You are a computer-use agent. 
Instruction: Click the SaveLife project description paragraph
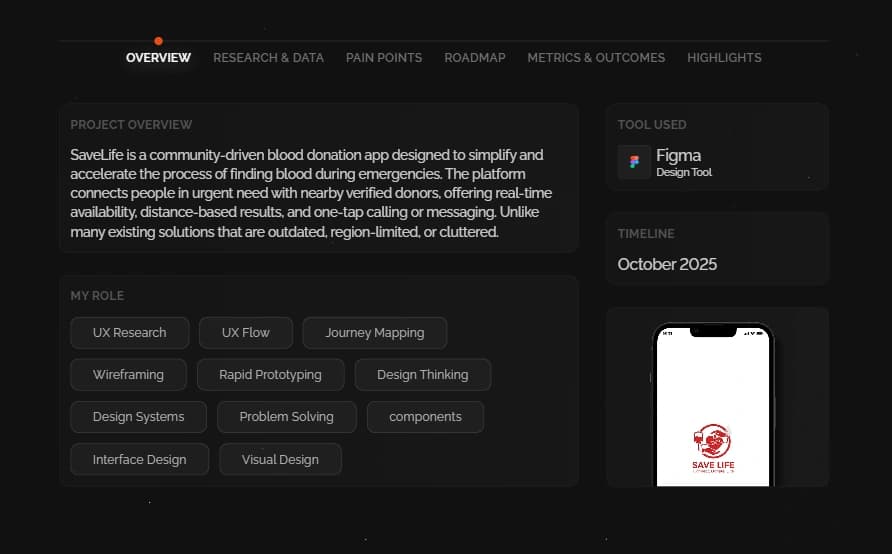(x=311, y=193)
